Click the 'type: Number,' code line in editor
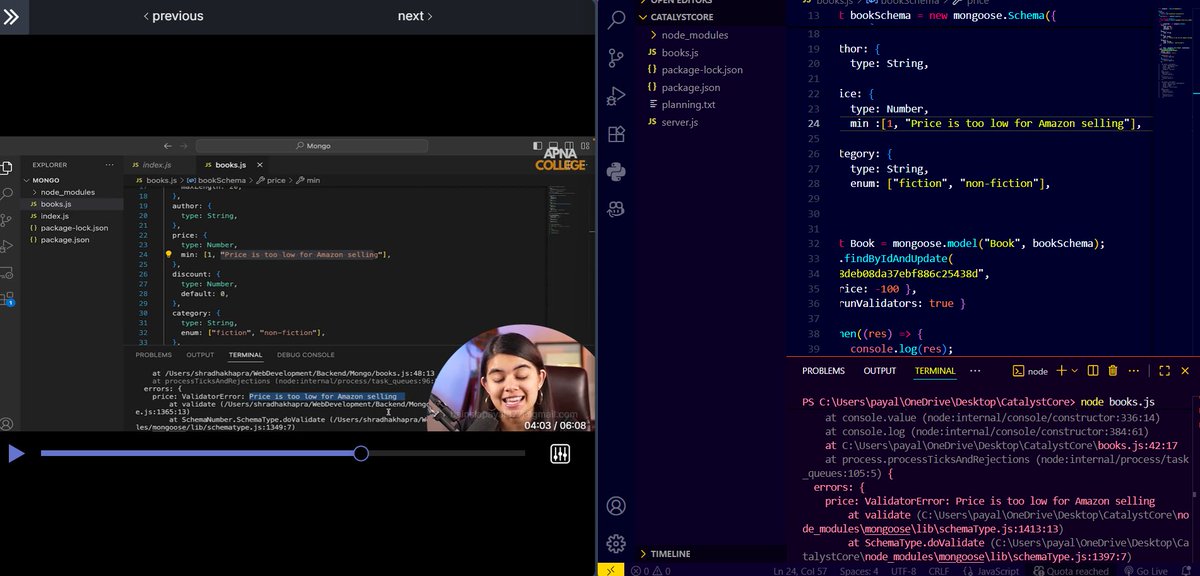This screenshot has height=576, width=1200. tap(889, 109)
